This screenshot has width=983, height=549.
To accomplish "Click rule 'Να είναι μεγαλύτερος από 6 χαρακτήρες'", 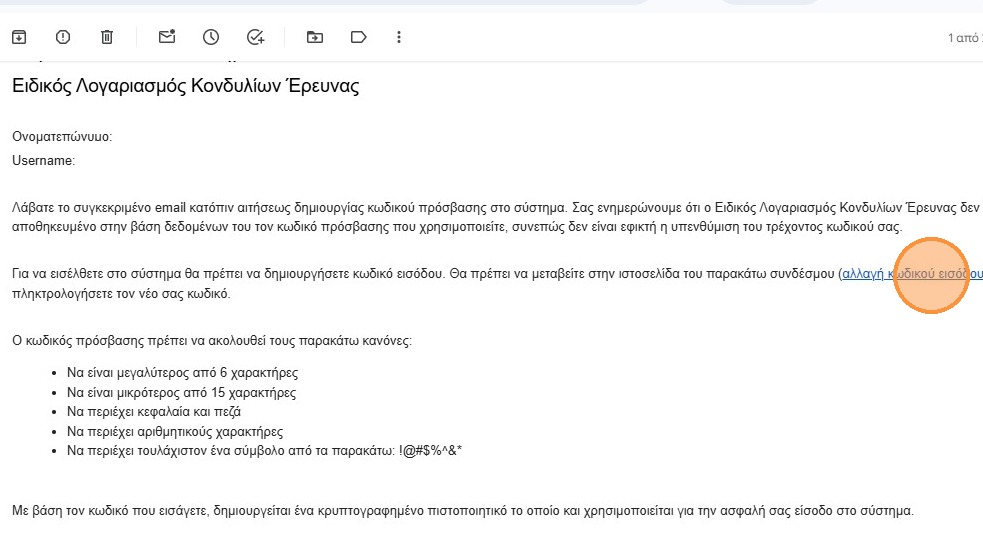I will pyautogui.click(x=182, y=373).
